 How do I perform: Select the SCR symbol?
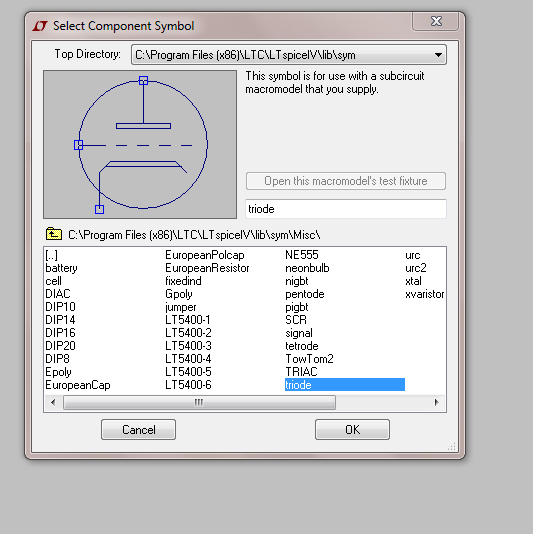[x=296, y=320]
